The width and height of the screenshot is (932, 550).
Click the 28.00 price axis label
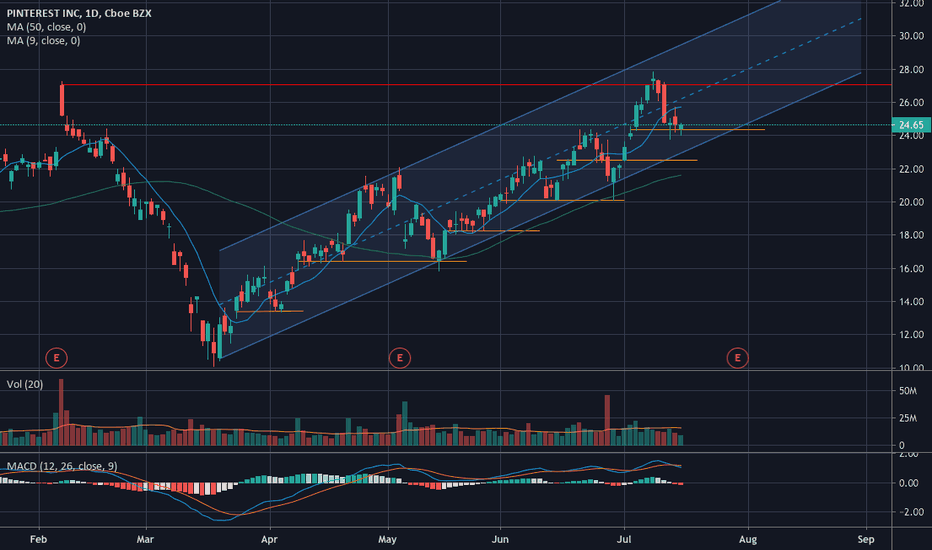coord(911,70)
